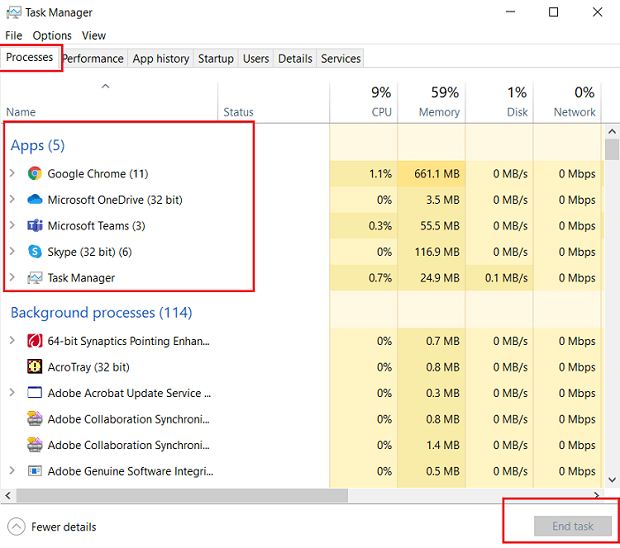
Task: Click the horizontal scrollbar thumb
Action: [x=182, y=495]
